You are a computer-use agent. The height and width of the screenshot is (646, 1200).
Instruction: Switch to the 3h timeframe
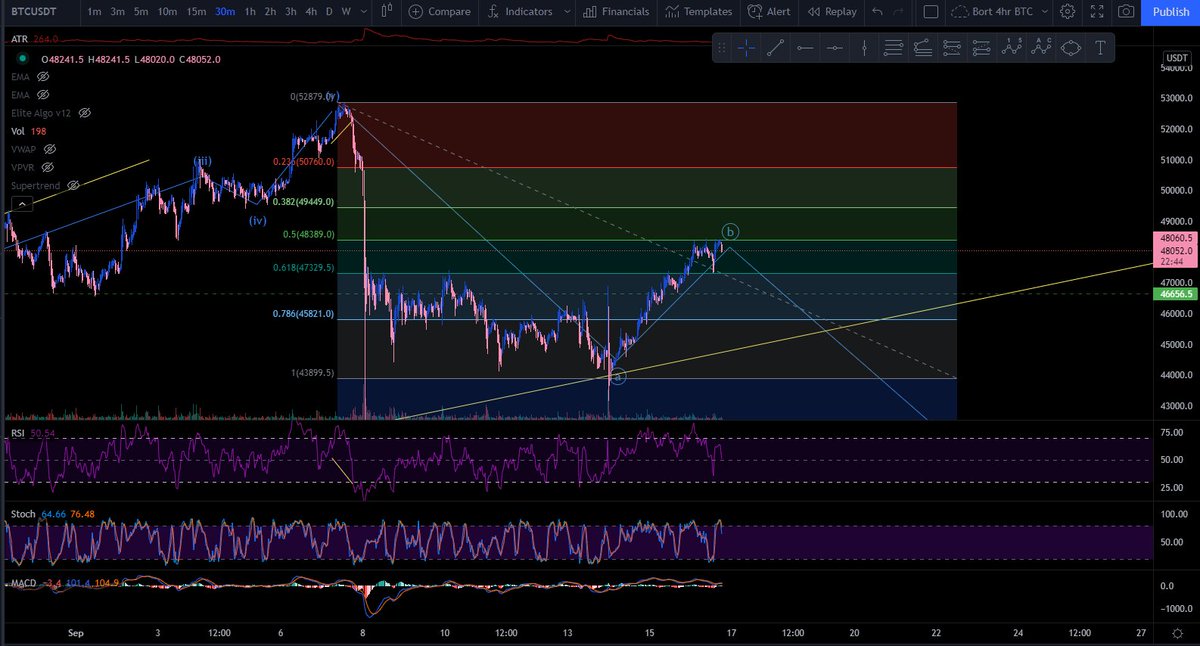click(291, 12)
